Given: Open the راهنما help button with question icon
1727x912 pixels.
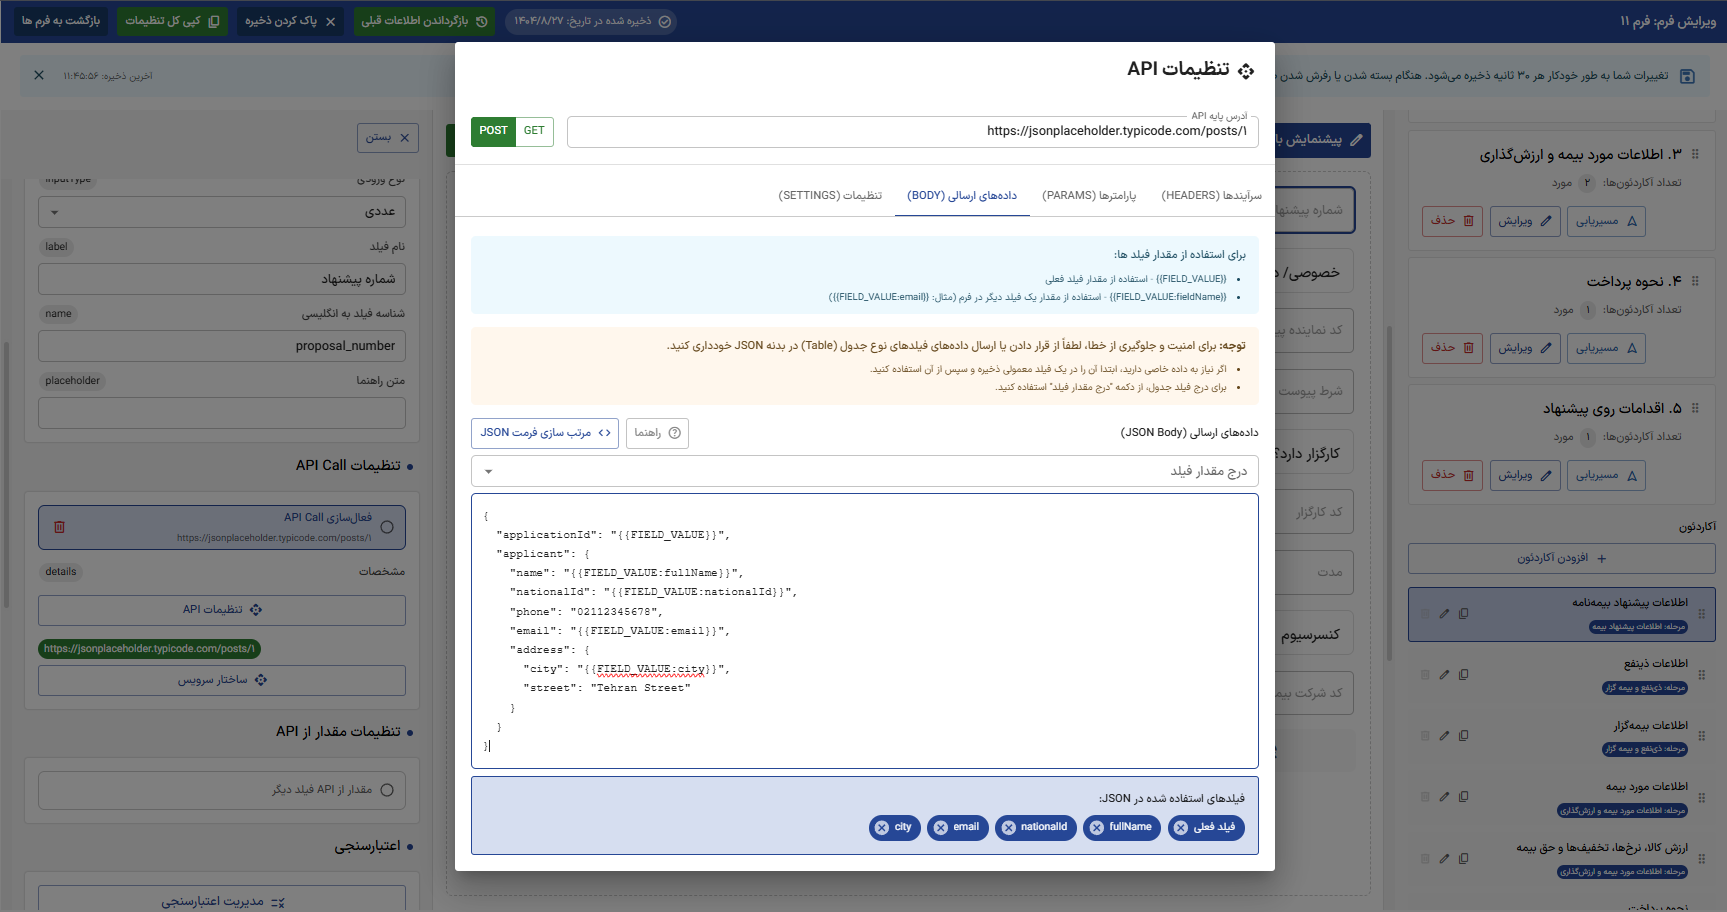Looking at the screenshot, I should [x=657, y=433].
